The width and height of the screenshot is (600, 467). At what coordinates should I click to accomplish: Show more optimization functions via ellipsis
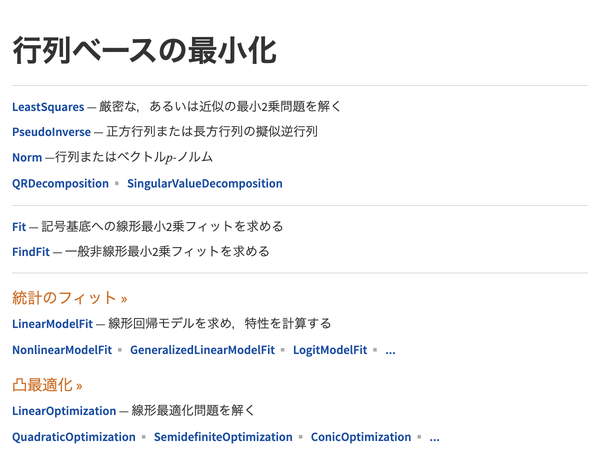click(x=434, y=438)
